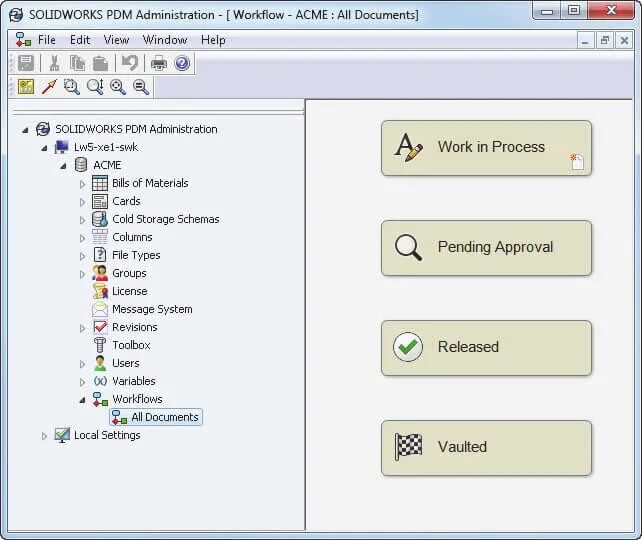Click the Variables (x) icon

100,381
